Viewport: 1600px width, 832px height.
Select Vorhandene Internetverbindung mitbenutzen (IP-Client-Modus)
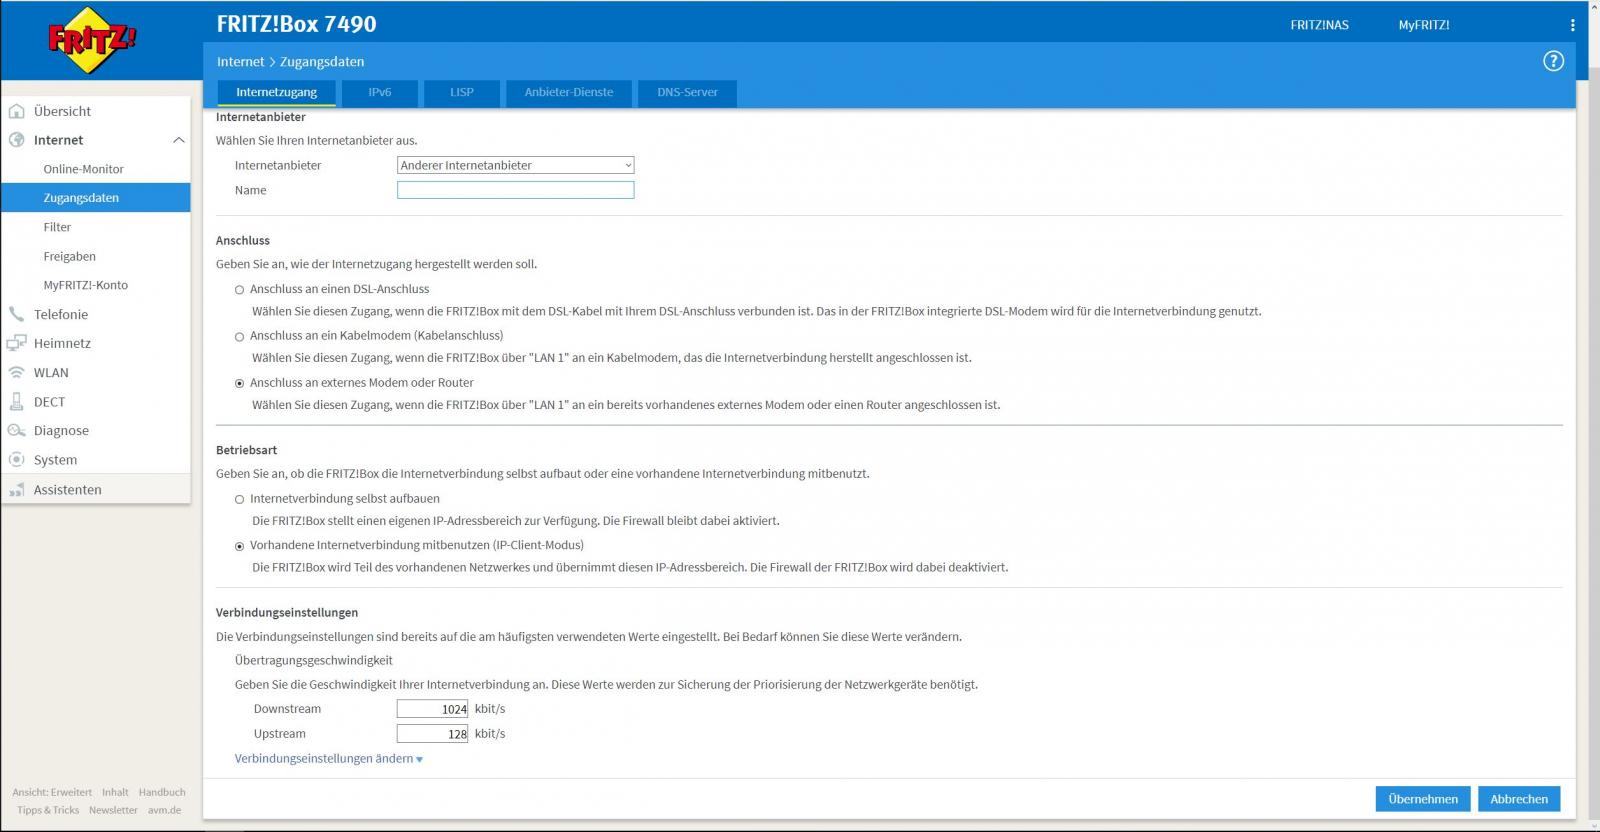pyautogui.click(x=239, y=546)
